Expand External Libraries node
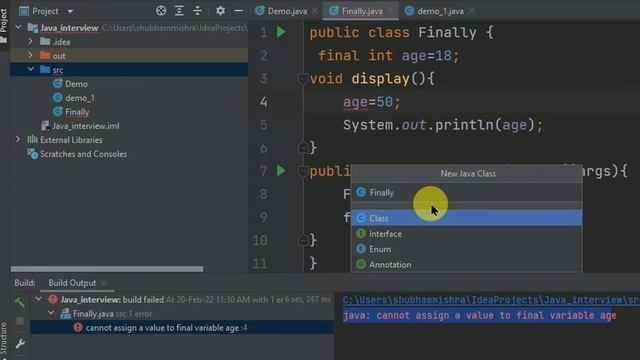The image size is (640, 360). [18, 140]
